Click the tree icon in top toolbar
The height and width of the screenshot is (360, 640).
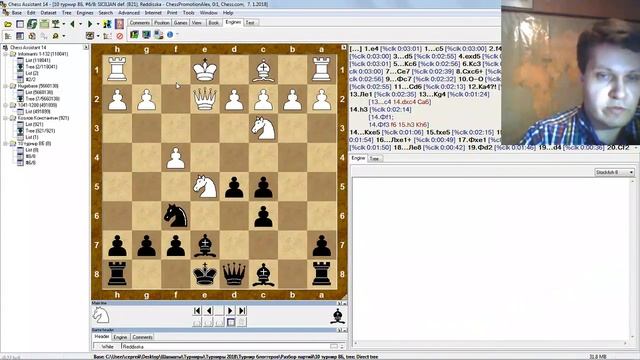click(x=56, y=24)
